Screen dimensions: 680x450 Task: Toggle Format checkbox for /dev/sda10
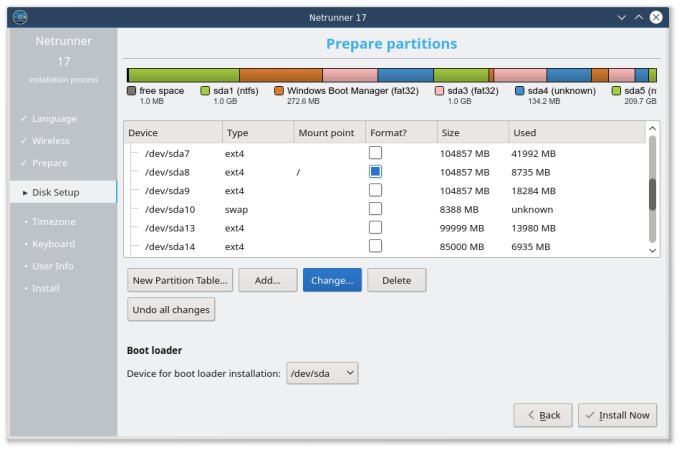375,209
